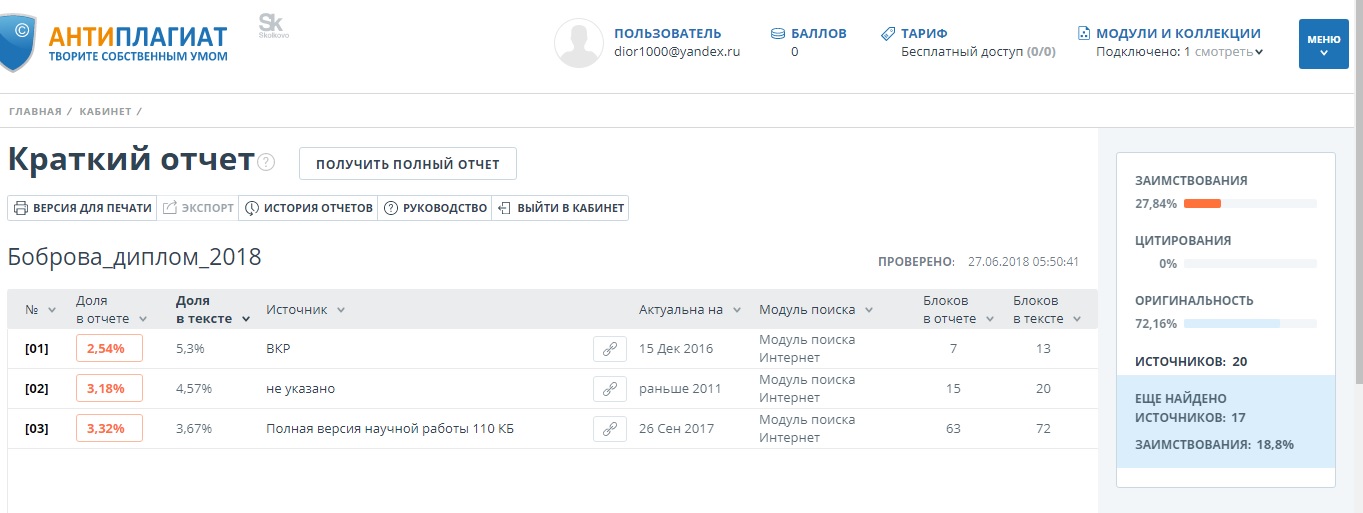
Task: Click the Antiplagiat shield logo
Action: [18, 42]
